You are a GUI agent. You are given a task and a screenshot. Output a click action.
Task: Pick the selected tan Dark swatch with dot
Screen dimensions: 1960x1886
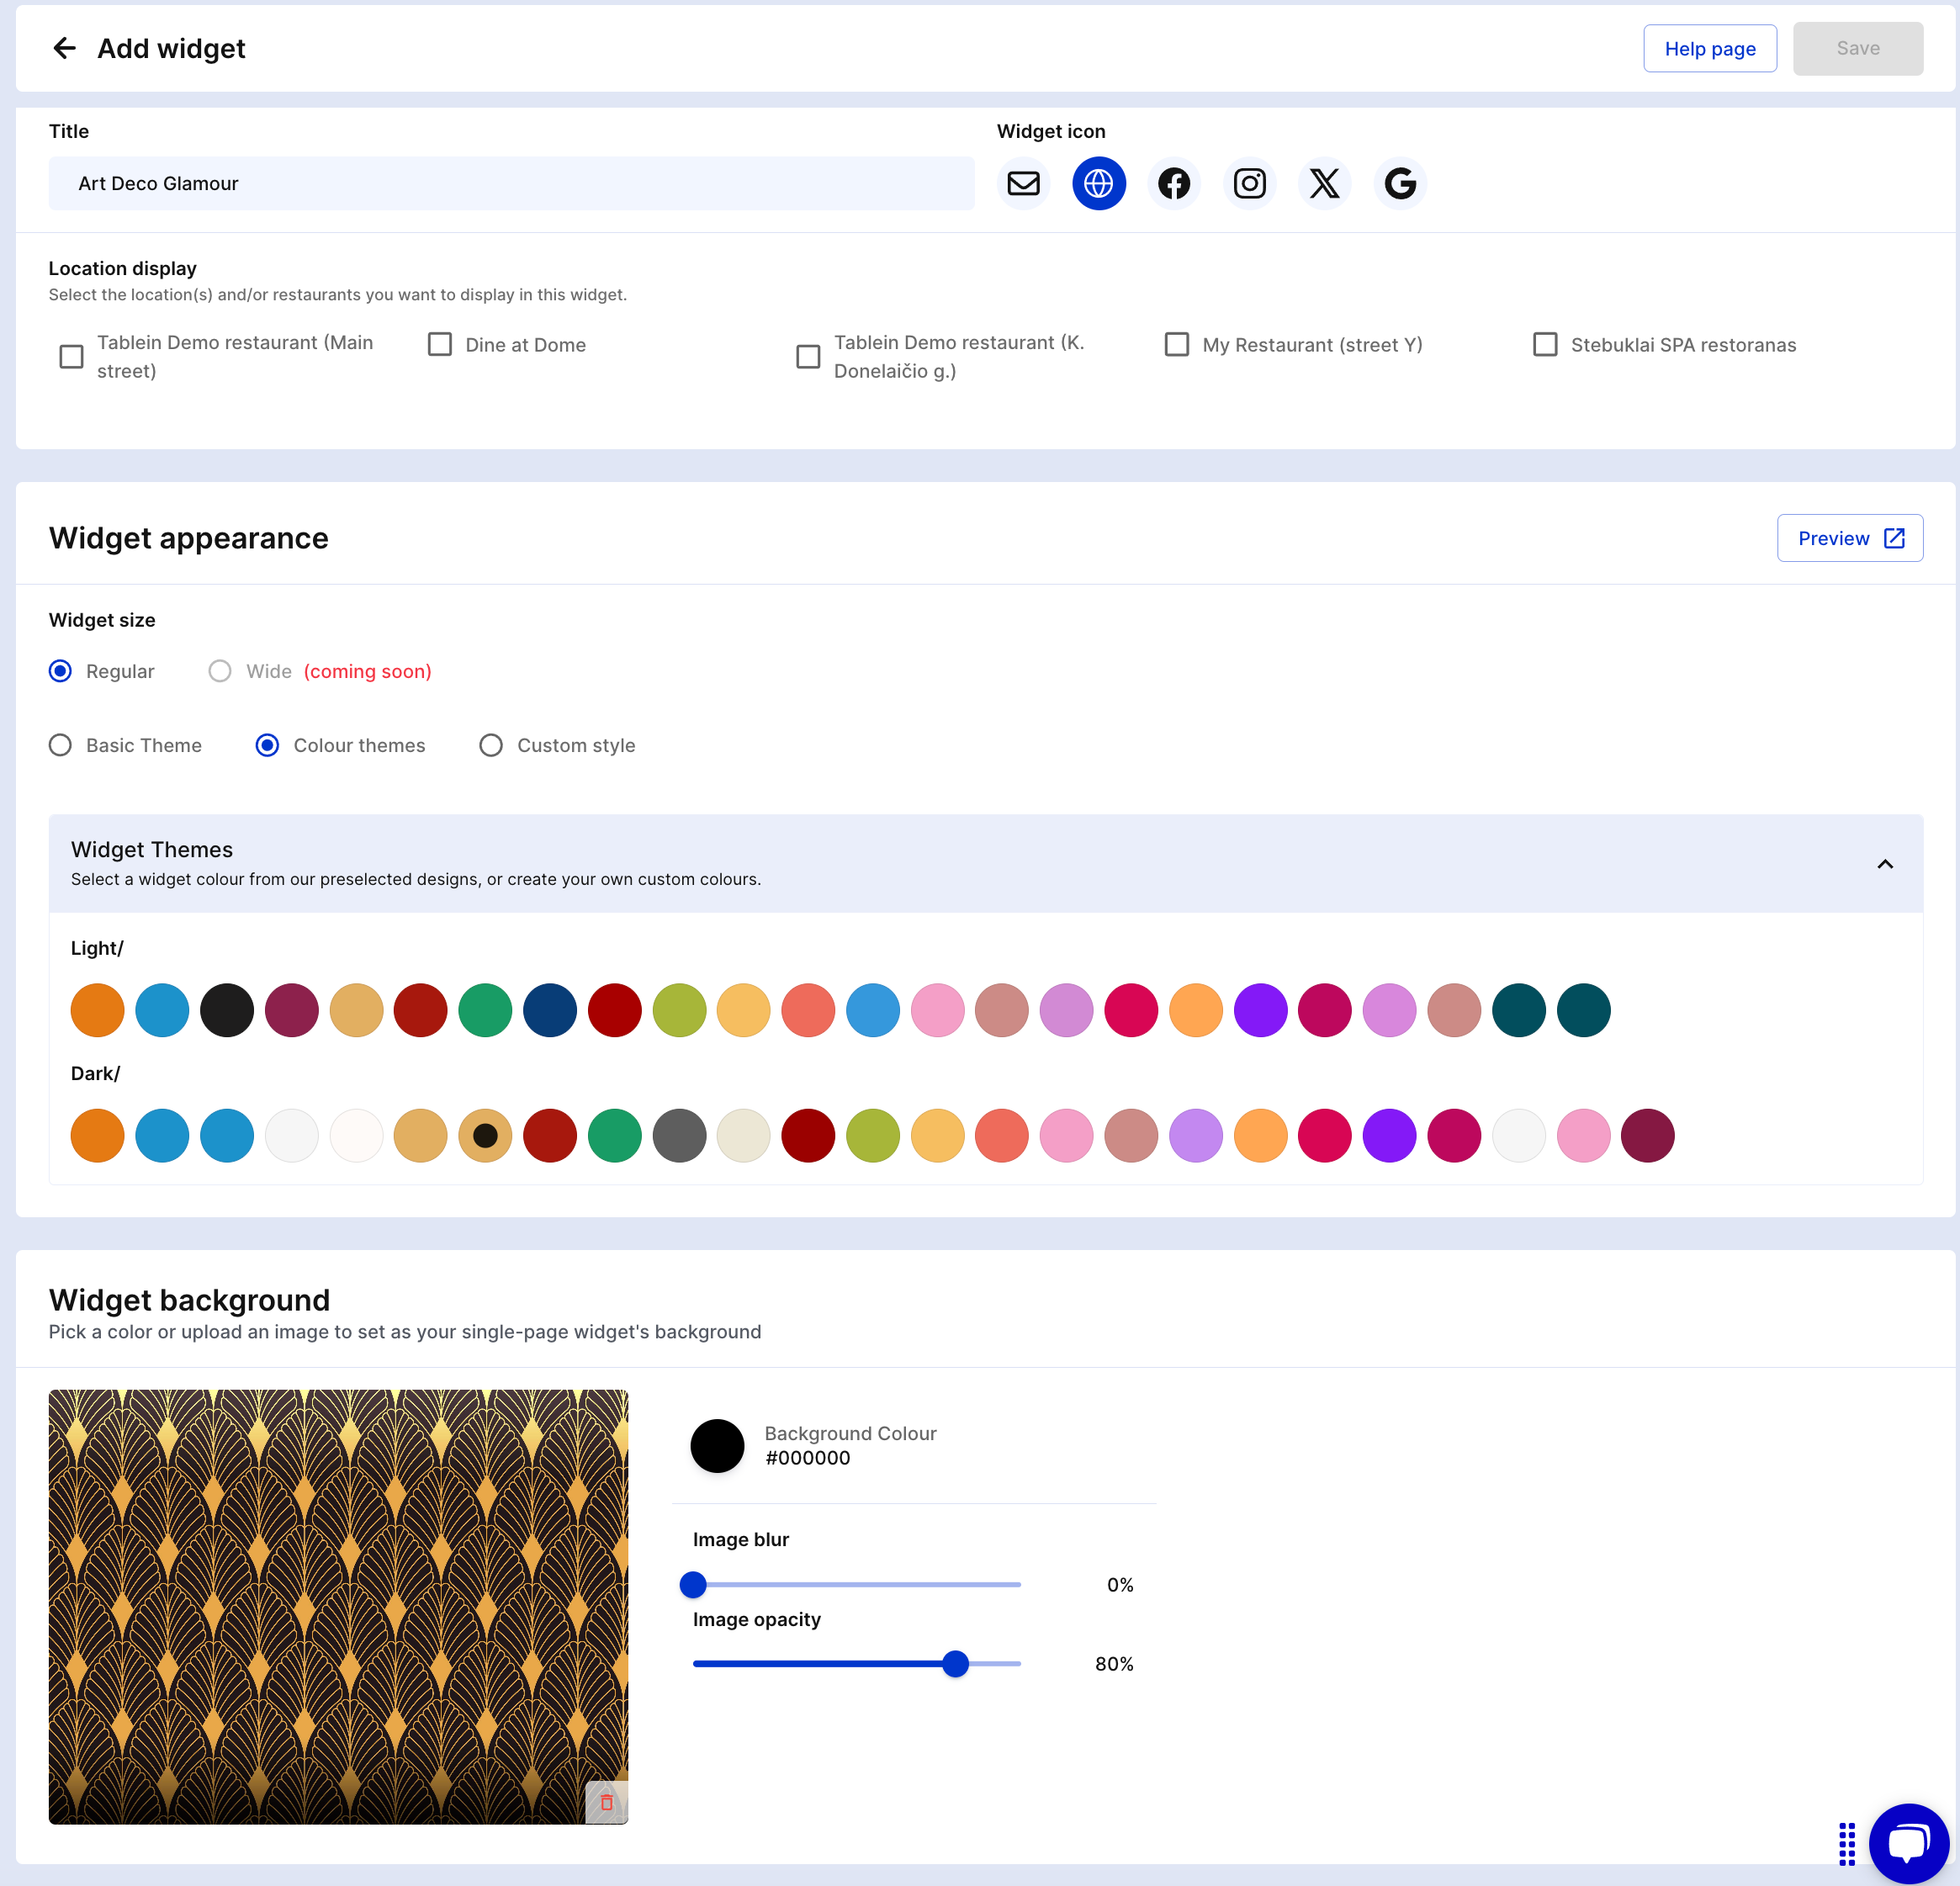[485, 1136]
